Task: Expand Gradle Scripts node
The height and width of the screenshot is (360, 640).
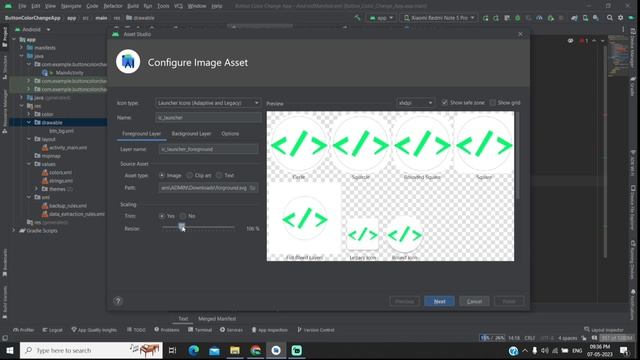Action: [x=14, y=231]
